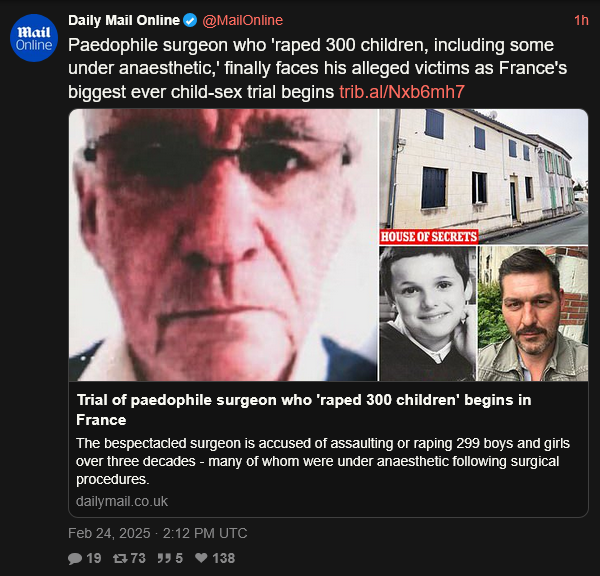Click the house street photo
Image resolution: width=600 pixels, height=576 pixels.
point(484,177)
